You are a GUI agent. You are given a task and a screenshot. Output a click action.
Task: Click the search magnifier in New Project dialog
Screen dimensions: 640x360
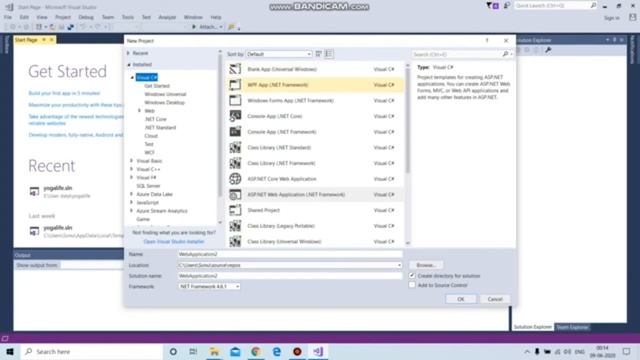pyautogui.click(x=505, y=54)
